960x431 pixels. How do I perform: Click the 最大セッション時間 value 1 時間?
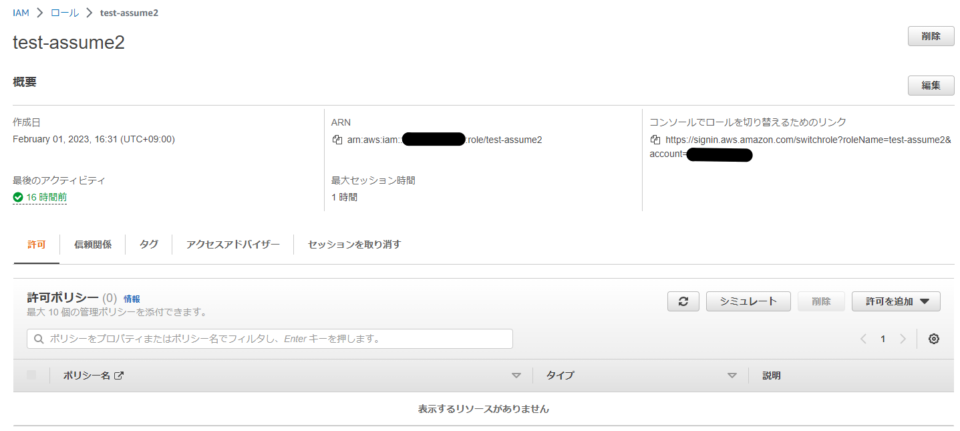click(x=345, y=198)
